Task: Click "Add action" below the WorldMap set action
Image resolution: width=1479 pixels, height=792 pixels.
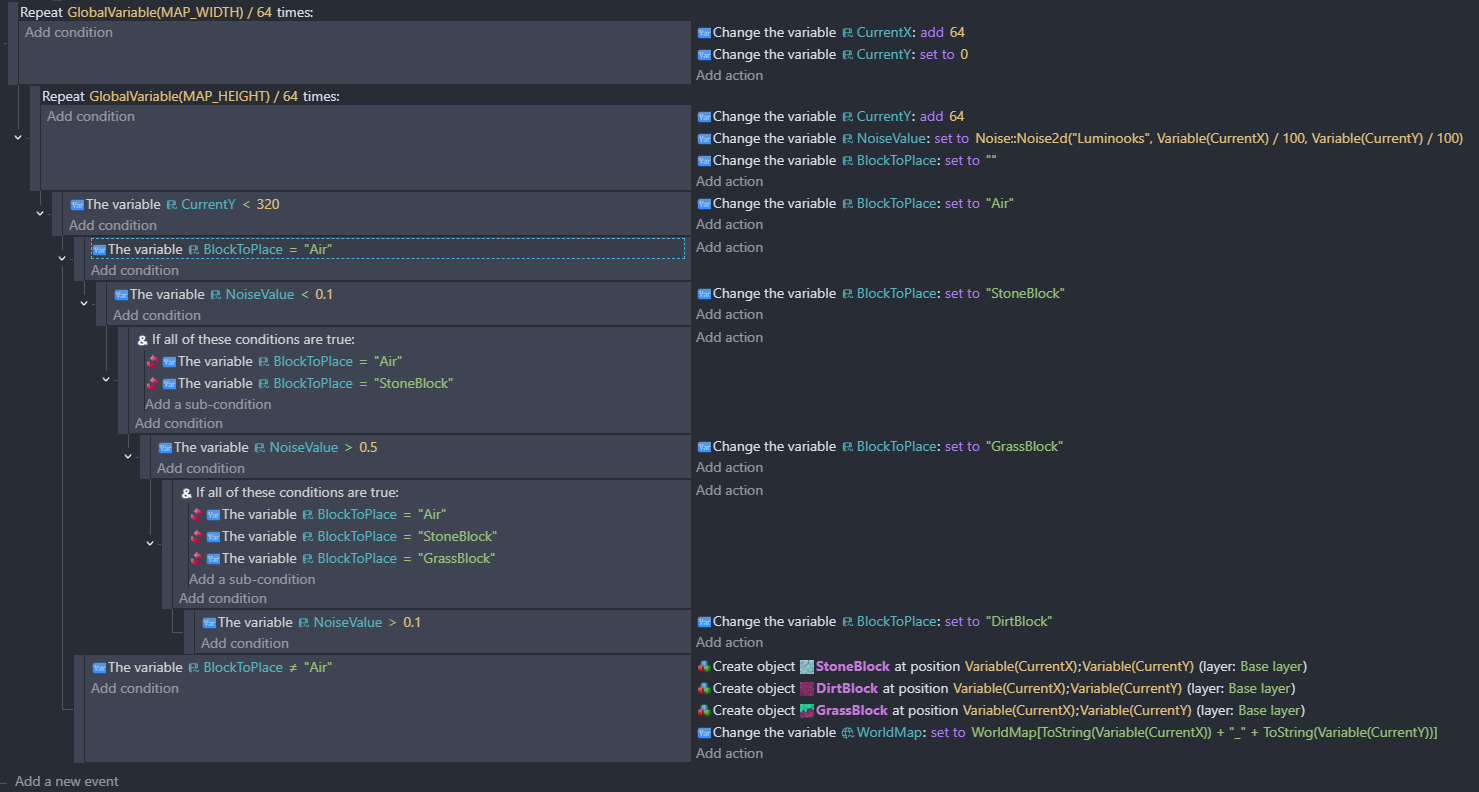Action: [729, 754]
